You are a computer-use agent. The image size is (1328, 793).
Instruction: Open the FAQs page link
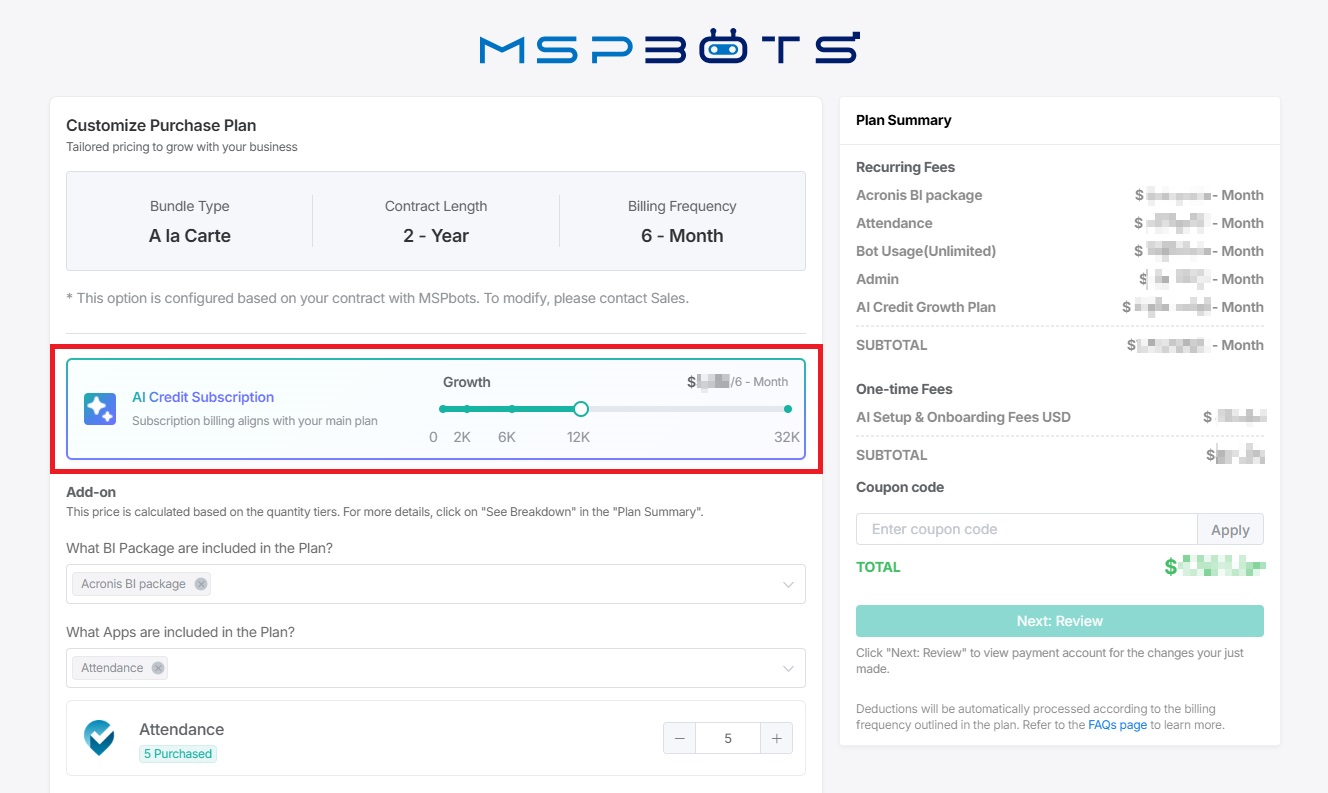pyautogui.click(x=1117, y=725)
